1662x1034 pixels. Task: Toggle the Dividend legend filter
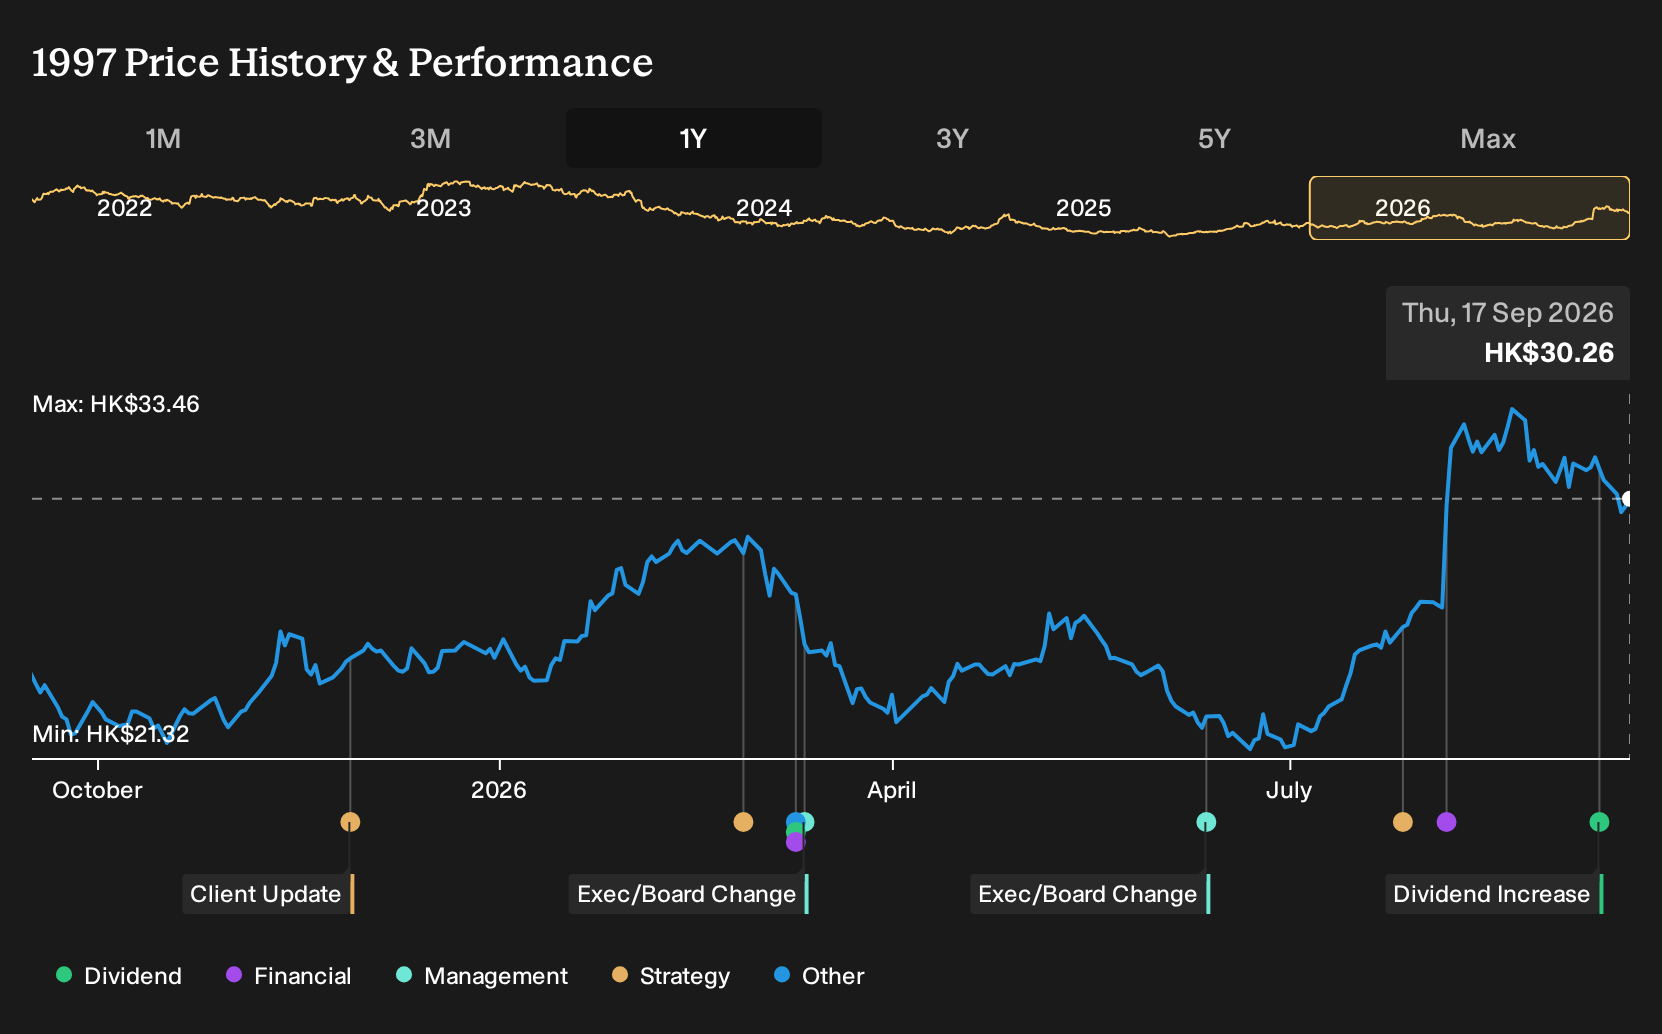coord(119,975)
